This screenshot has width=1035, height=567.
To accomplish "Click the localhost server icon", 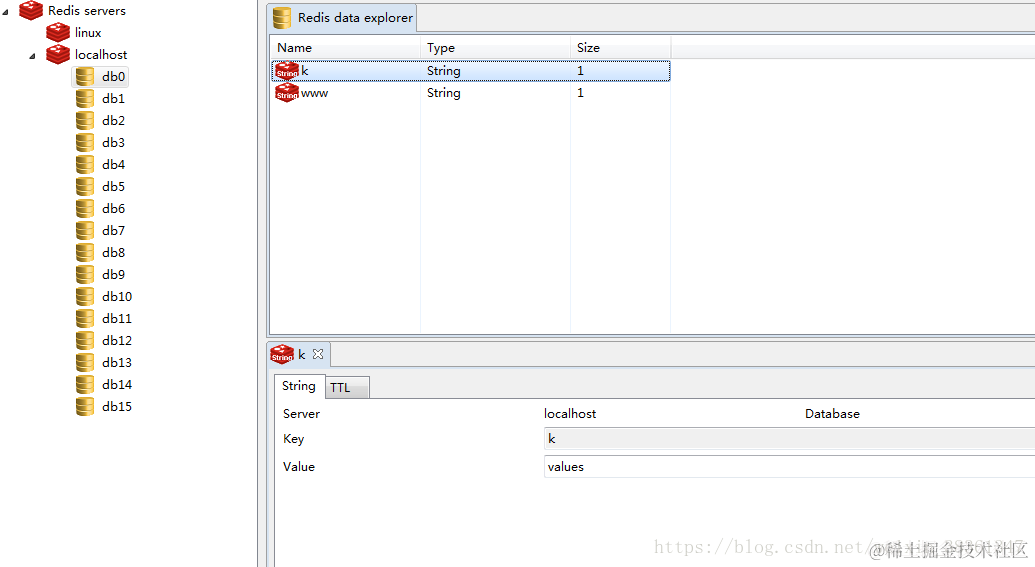I will tap(58, 54).
